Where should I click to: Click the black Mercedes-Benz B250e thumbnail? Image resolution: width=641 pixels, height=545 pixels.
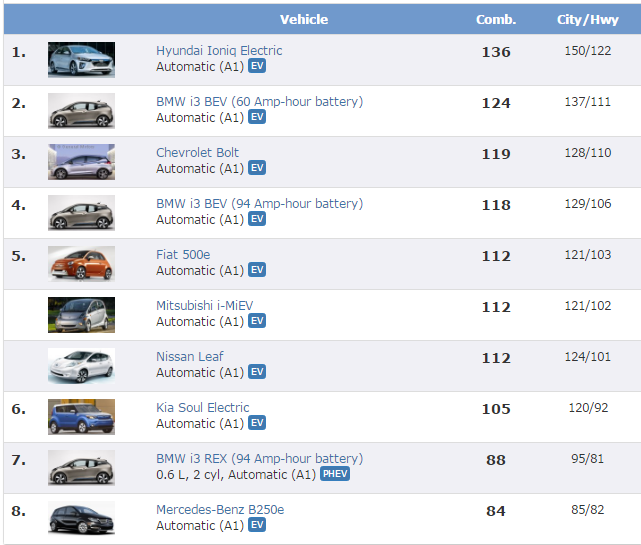coord(81,519)
